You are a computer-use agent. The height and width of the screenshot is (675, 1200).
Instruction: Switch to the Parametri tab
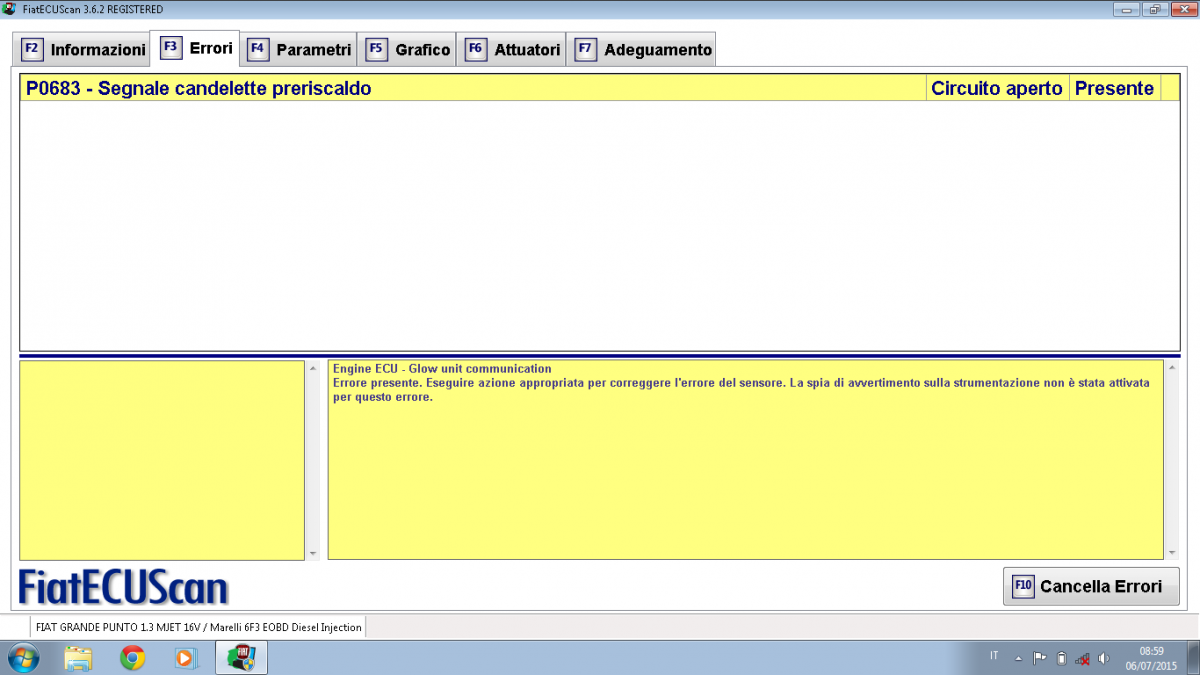click(x=299, y=49)
